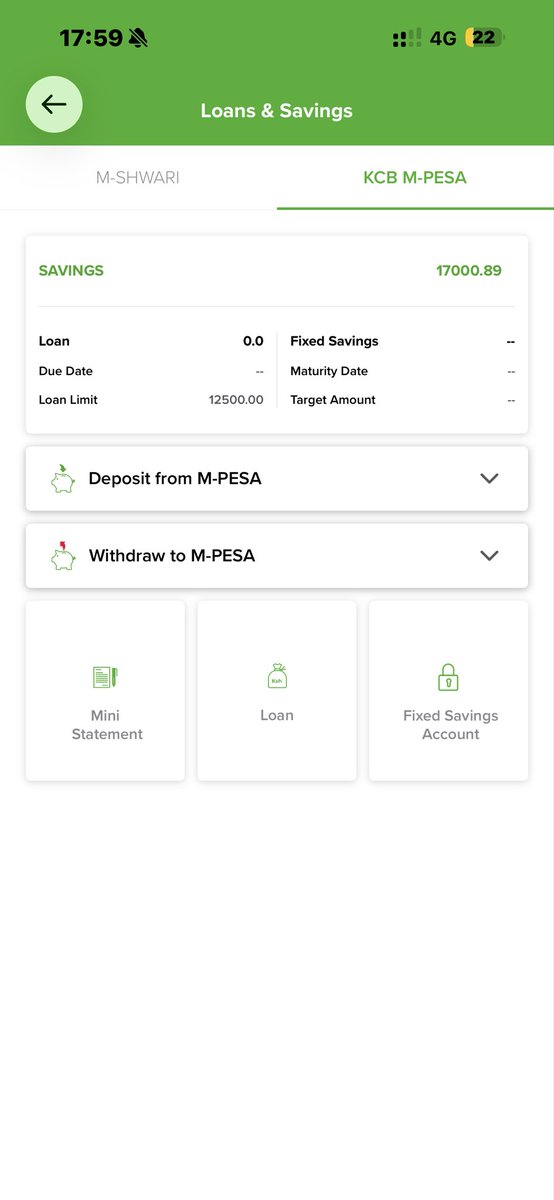Image resolution: width=554 pixels, height=1200 pixels.
Task: Expand Deposit from M-PESA chevron
Action: pos(489,478)
